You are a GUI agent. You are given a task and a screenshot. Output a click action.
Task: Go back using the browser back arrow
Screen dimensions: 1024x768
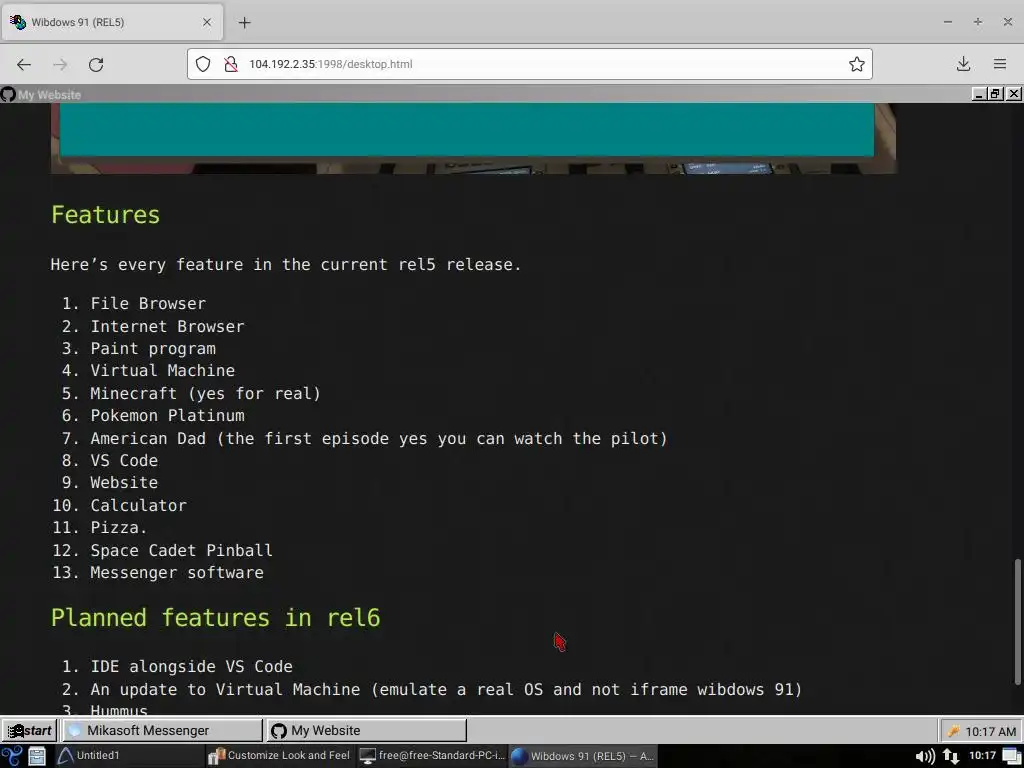tap(24, 64)
